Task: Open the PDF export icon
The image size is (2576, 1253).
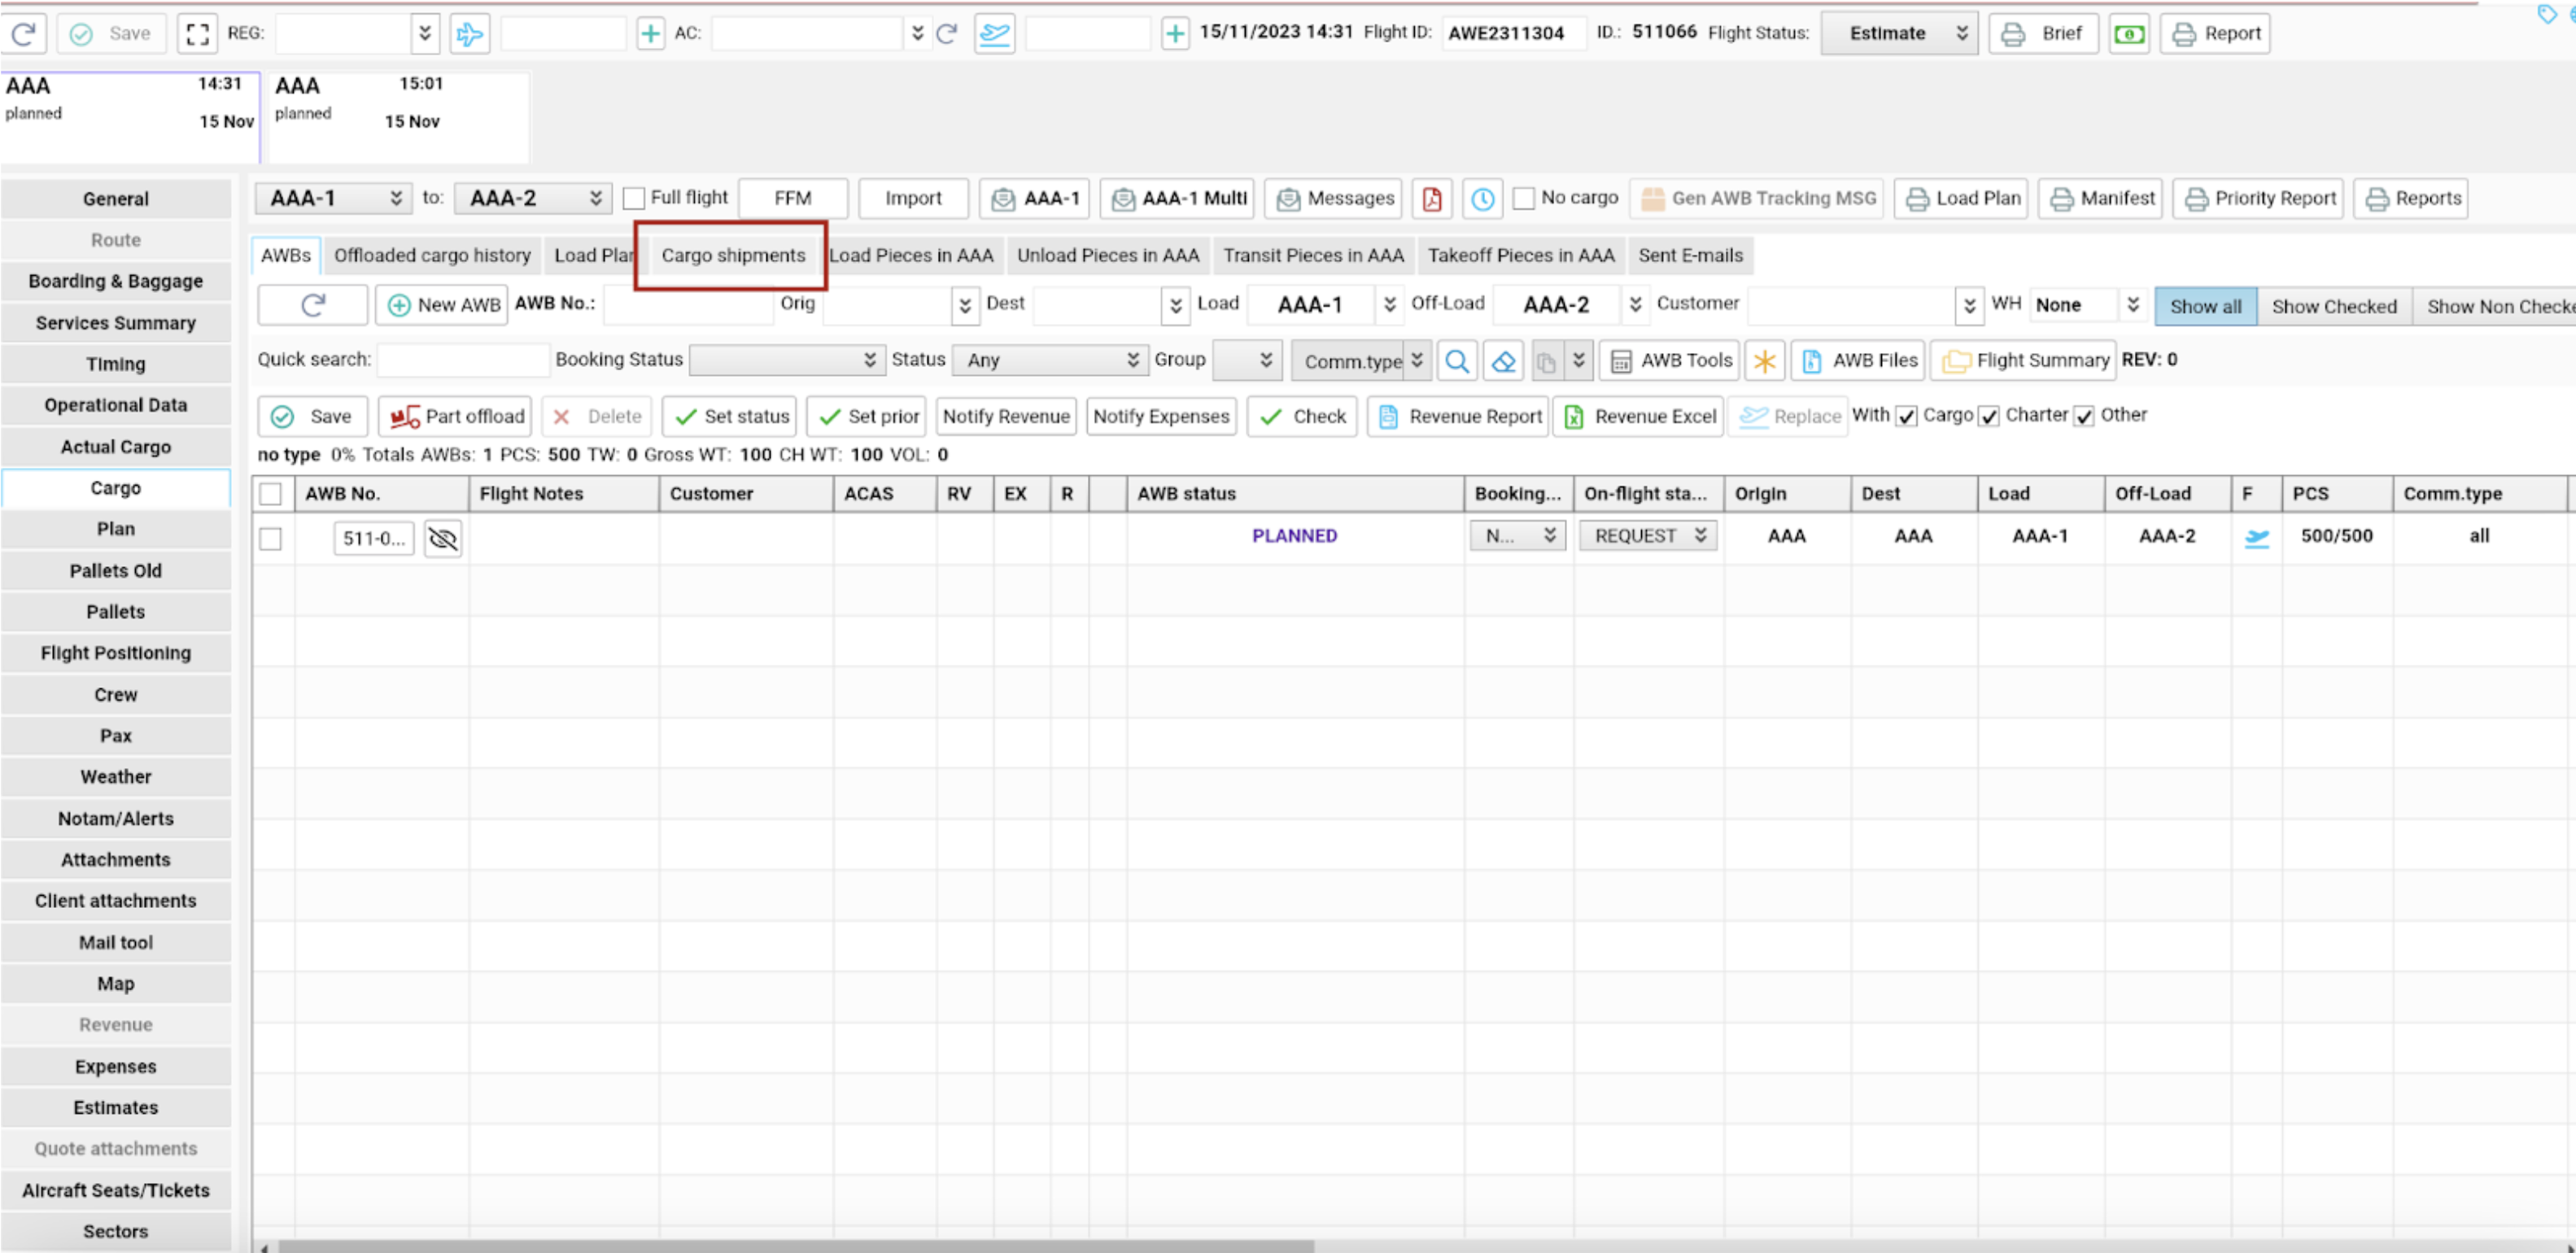Action: point(1432,198)
